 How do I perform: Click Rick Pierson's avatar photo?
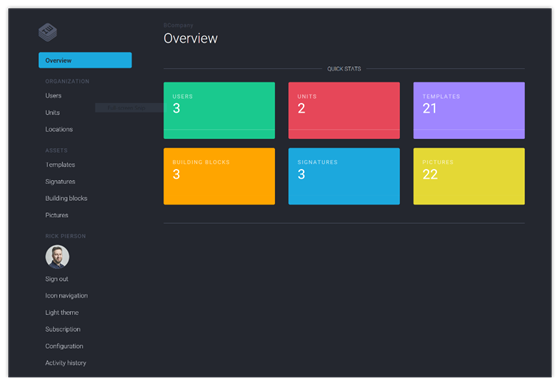point(57,257)
